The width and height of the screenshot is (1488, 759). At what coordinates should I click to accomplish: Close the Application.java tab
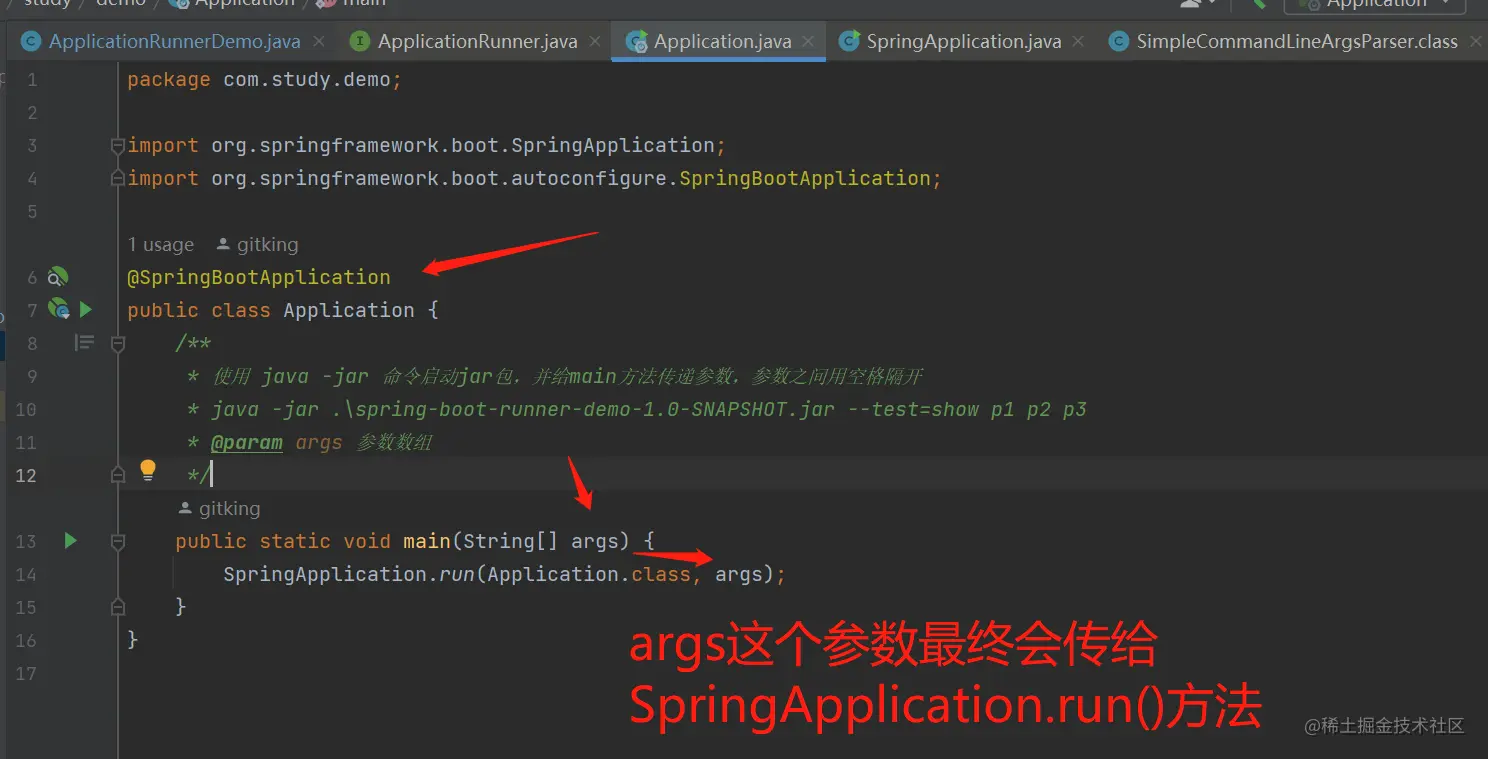tap(809, 42)
